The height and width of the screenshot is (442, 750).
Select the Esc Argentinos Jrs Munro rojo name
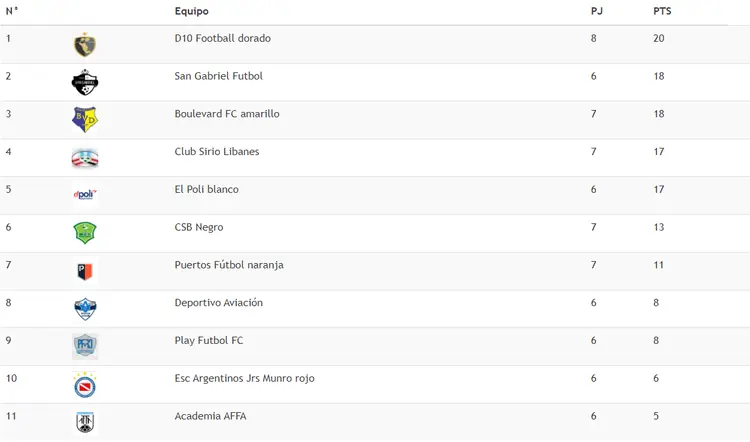click(x=244, y=378)
